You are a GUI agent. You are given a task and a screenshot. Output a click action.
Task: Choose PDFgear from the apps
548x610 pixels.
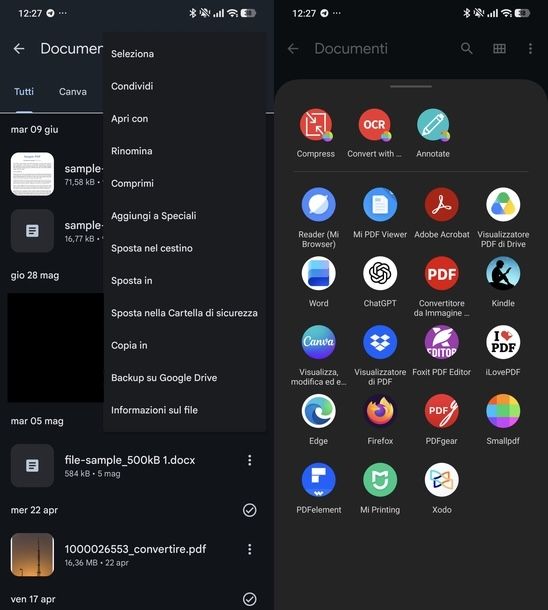point(441,411)
